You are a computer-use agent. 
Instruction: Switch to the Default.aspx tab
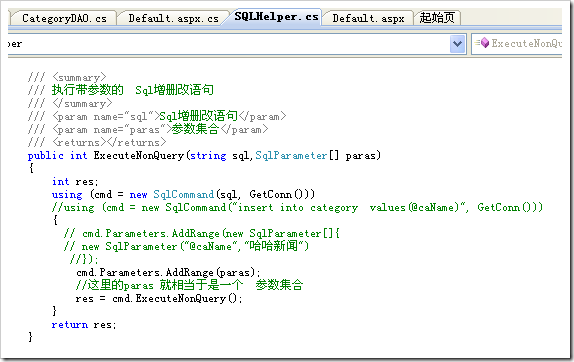[x=368, y=18]
